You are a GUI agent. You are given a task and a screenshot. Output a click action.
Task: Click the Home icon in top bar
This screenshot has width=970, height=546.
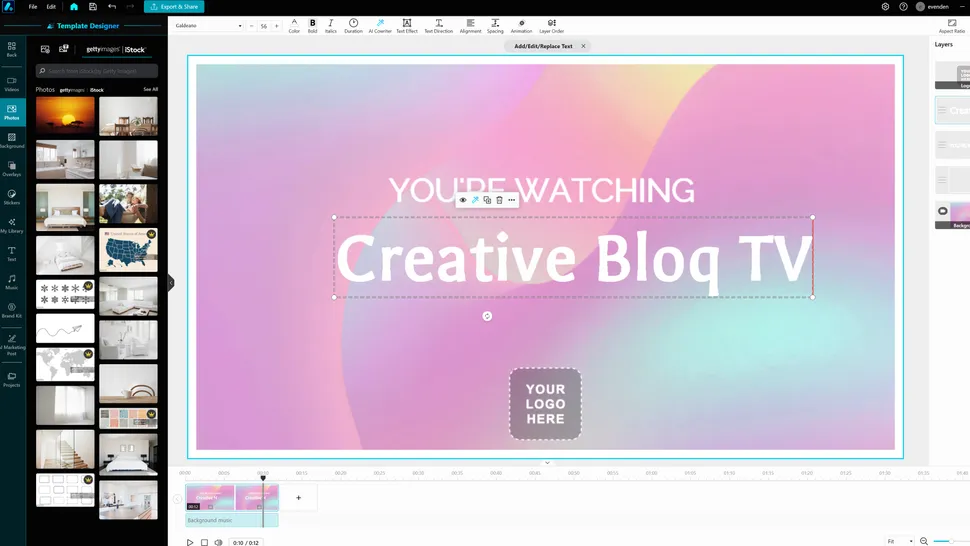pyautogui.click(x=74, y=7)
